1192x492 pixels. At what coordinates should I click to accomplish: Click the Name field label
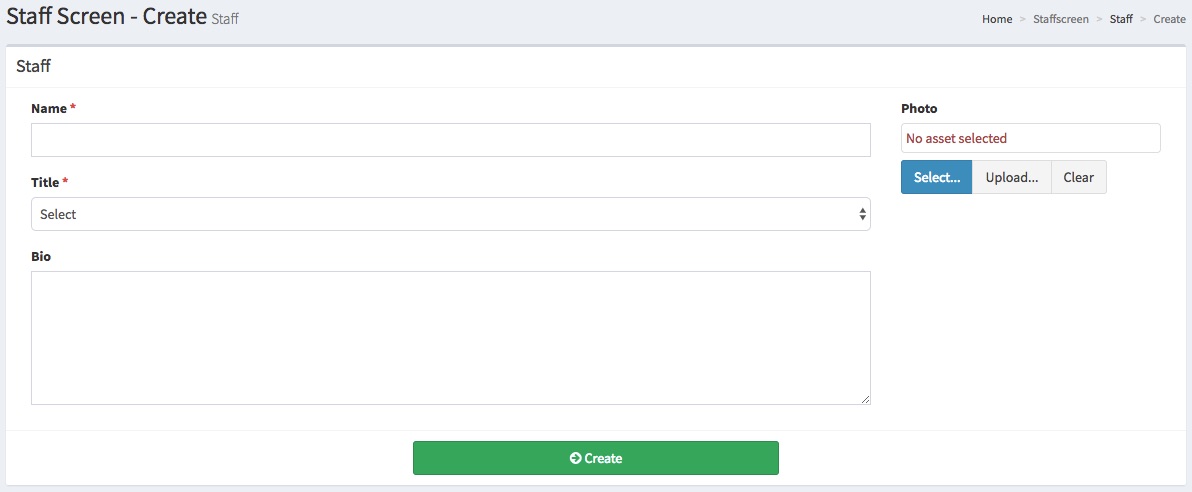click(x=49, y=108)
